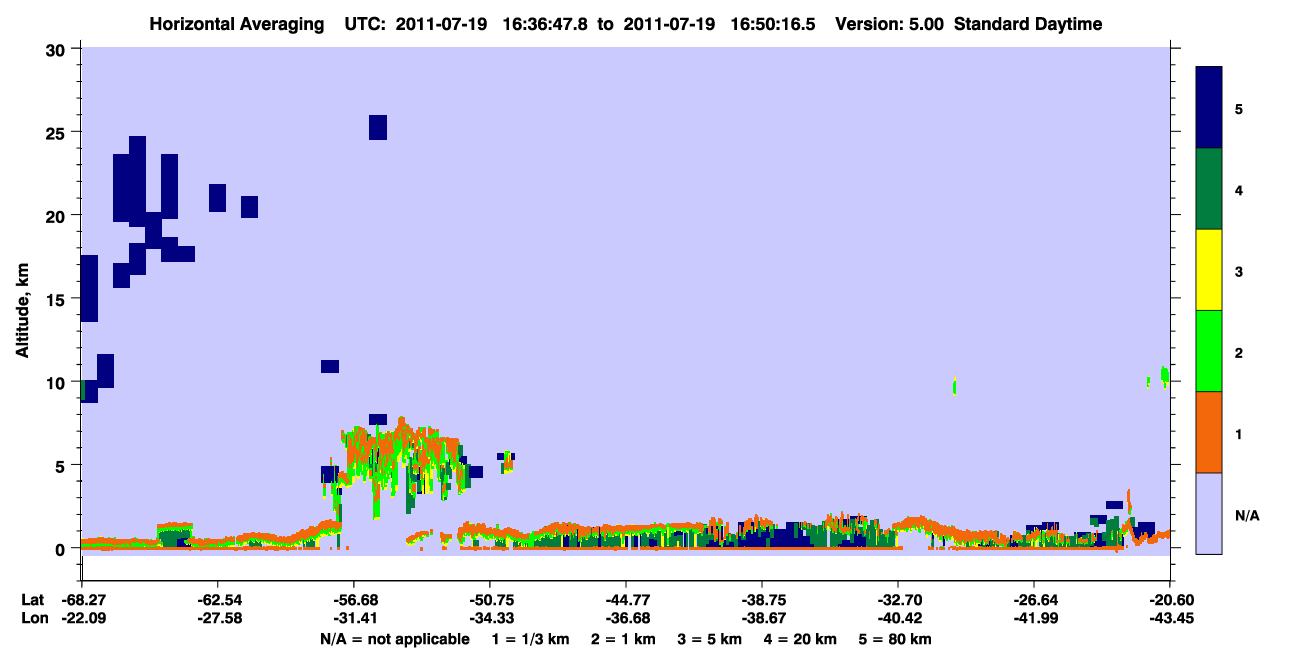Click the colorbar label 'N/A'
1300x667 pixels.
point(1246,515)
